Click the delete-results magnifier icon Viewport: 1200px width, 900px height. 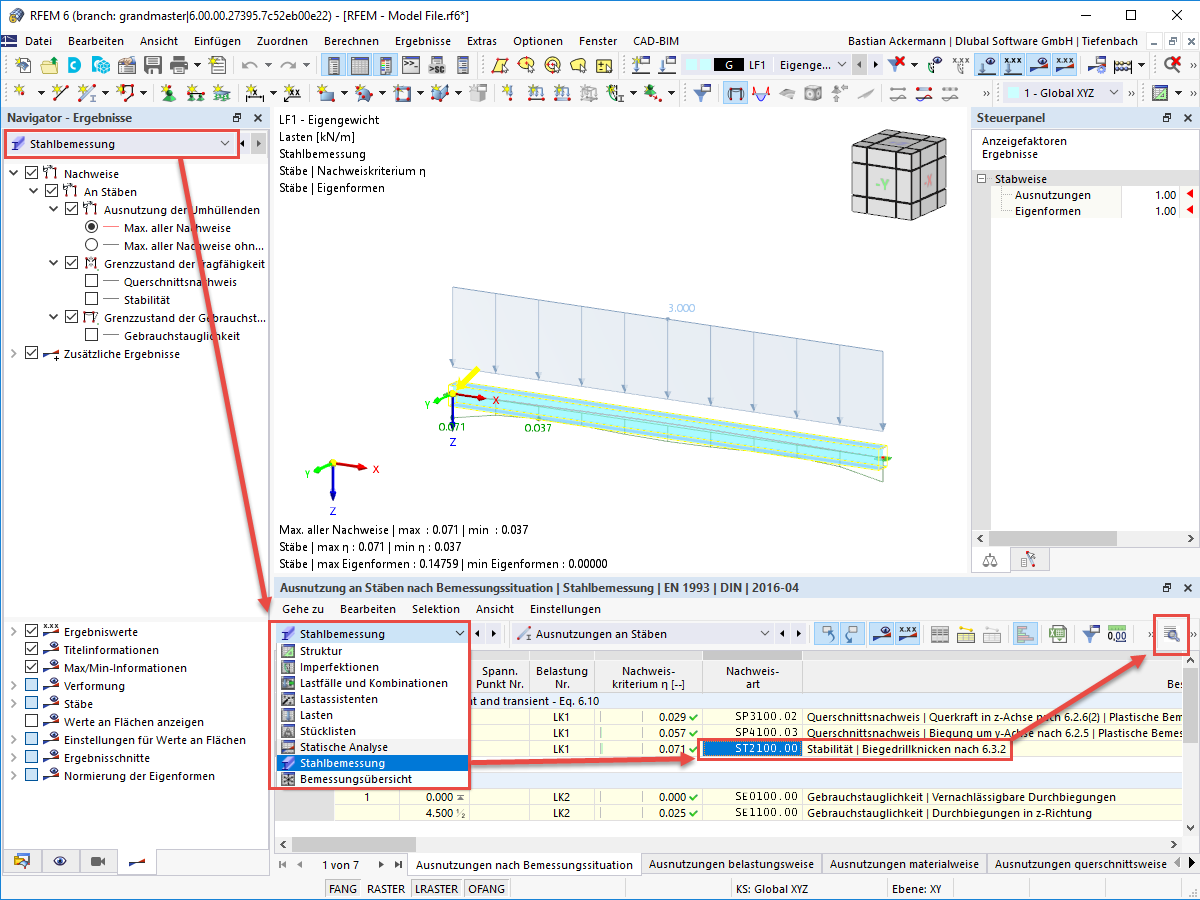click(x=1172, y=65)
